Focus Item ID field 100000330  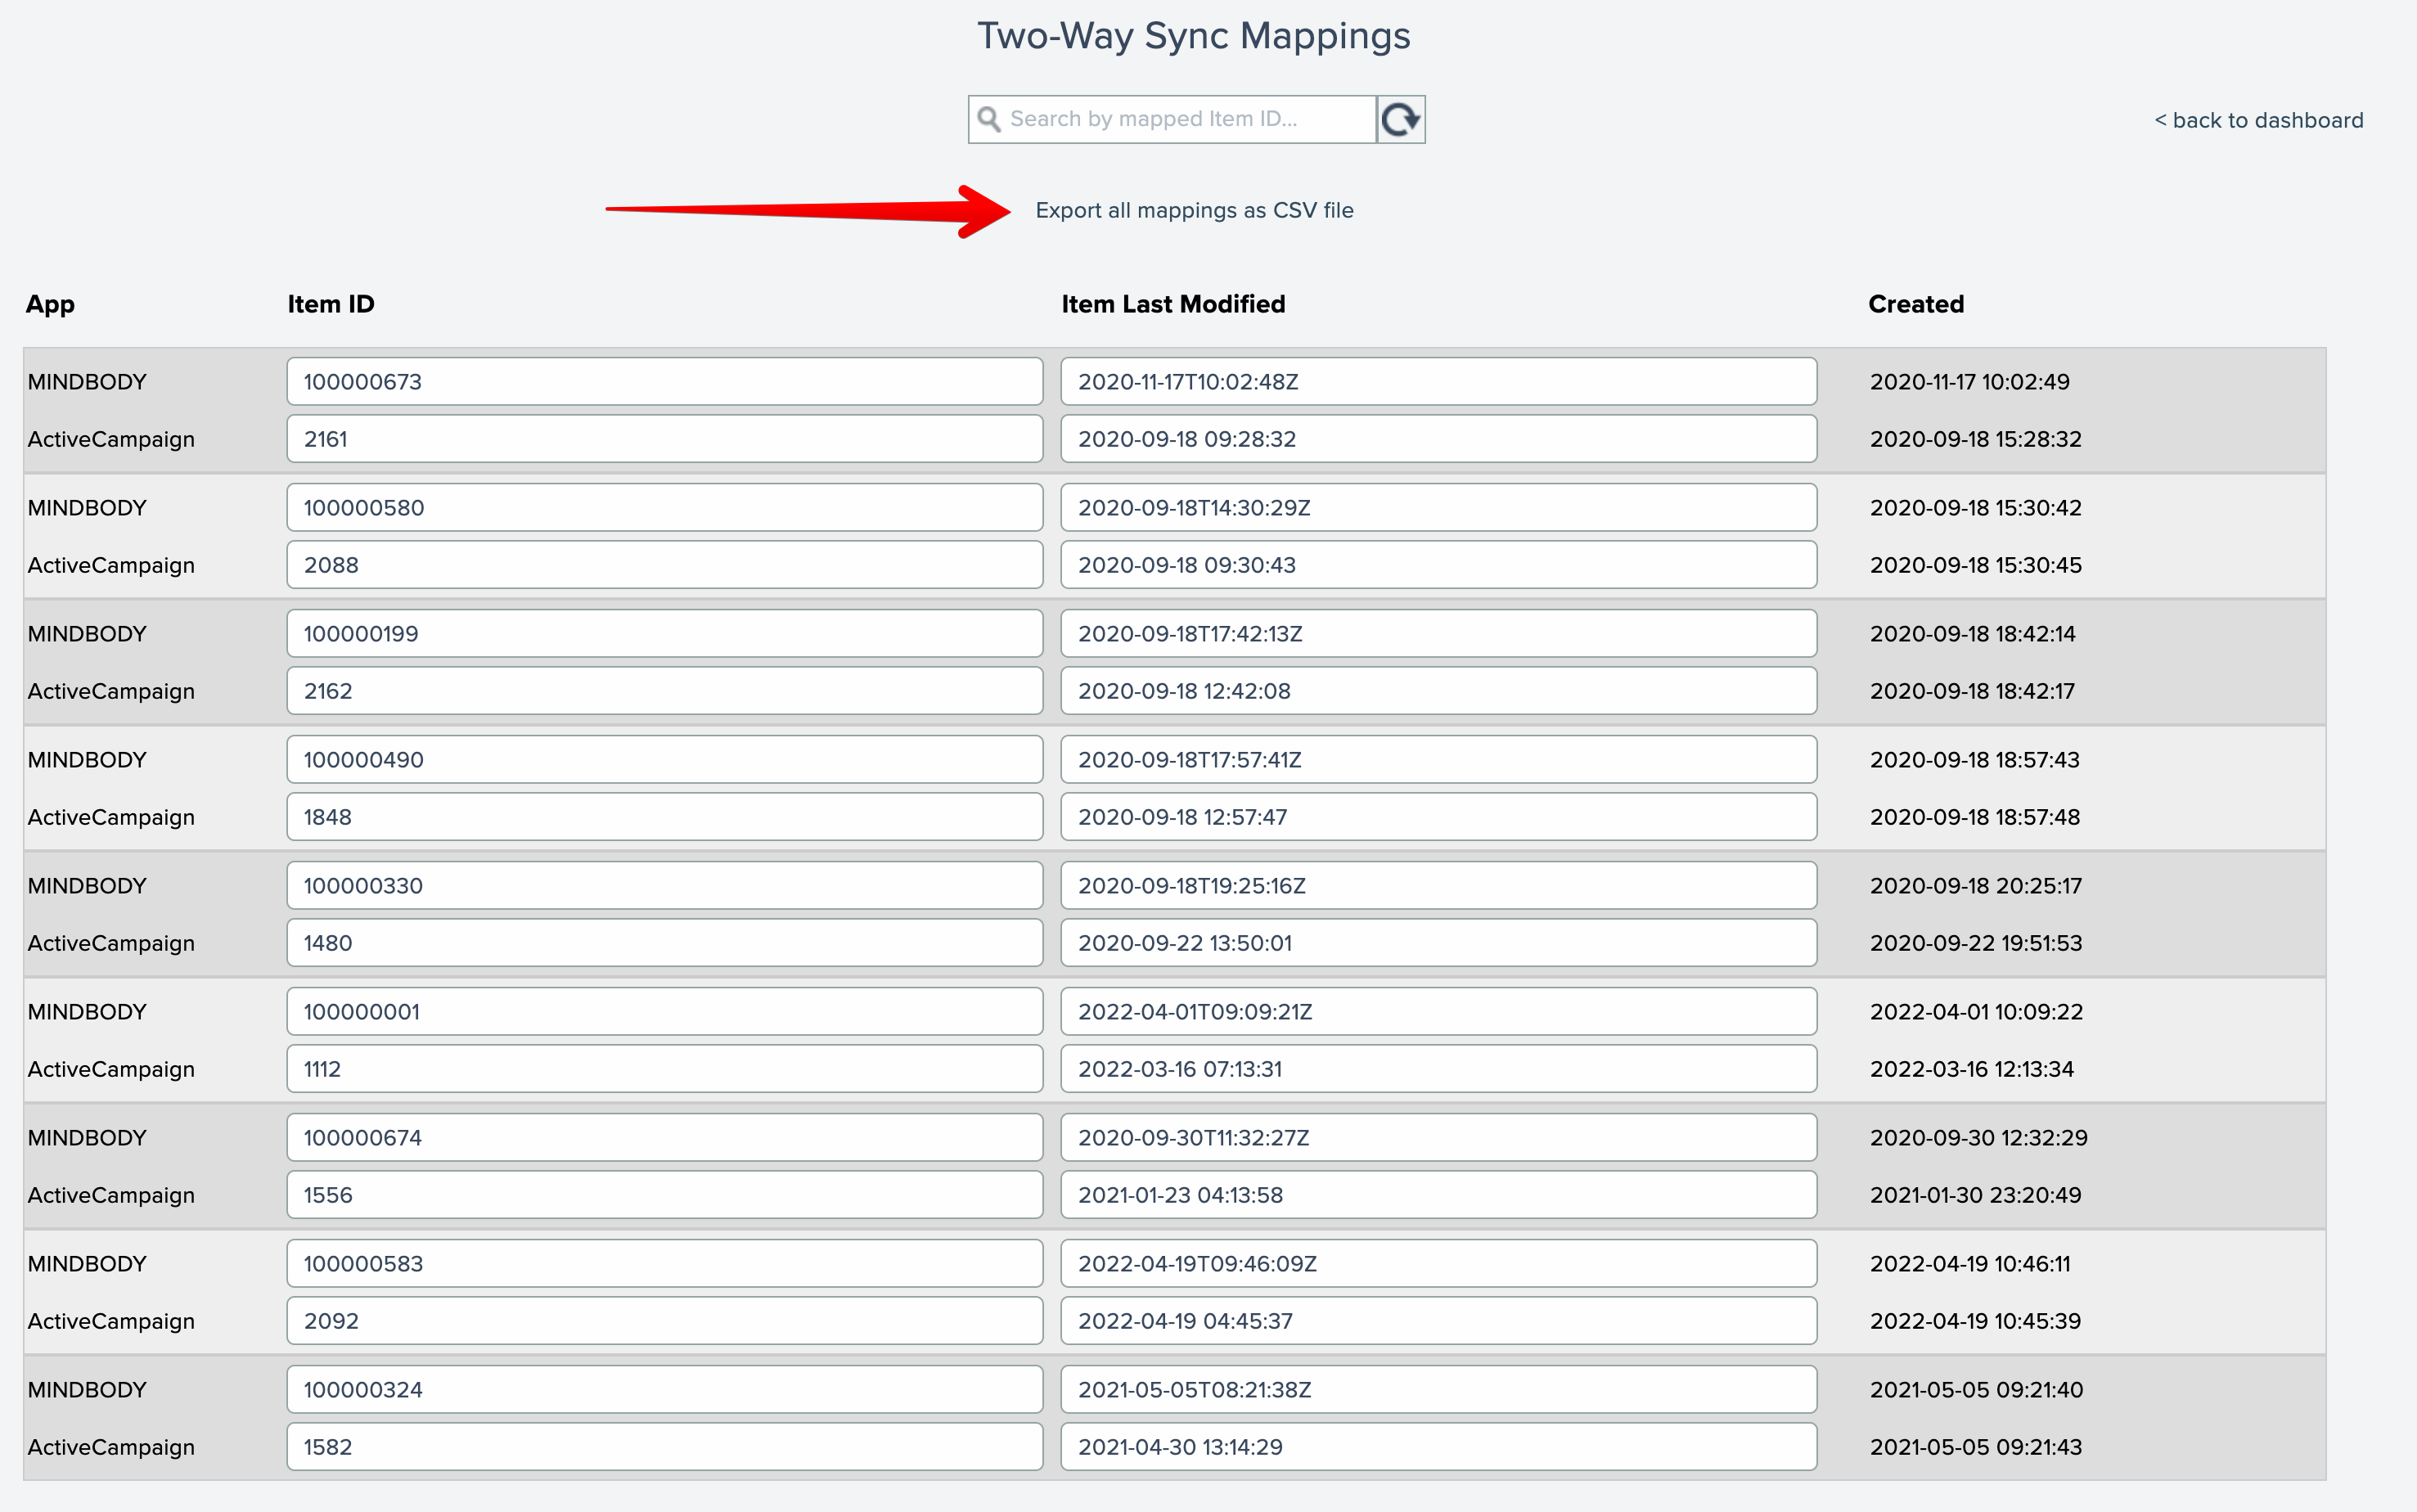(664, 886)
